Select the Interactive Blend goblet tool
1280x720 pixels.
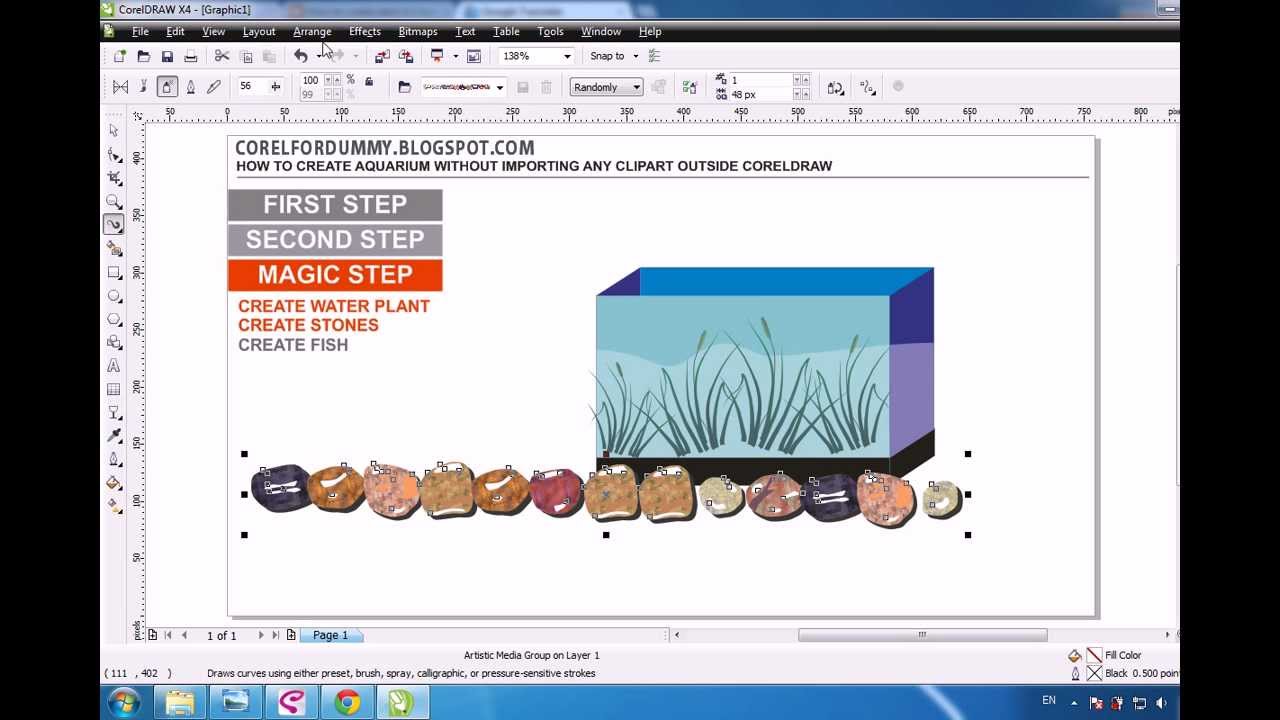pos(114,413)
